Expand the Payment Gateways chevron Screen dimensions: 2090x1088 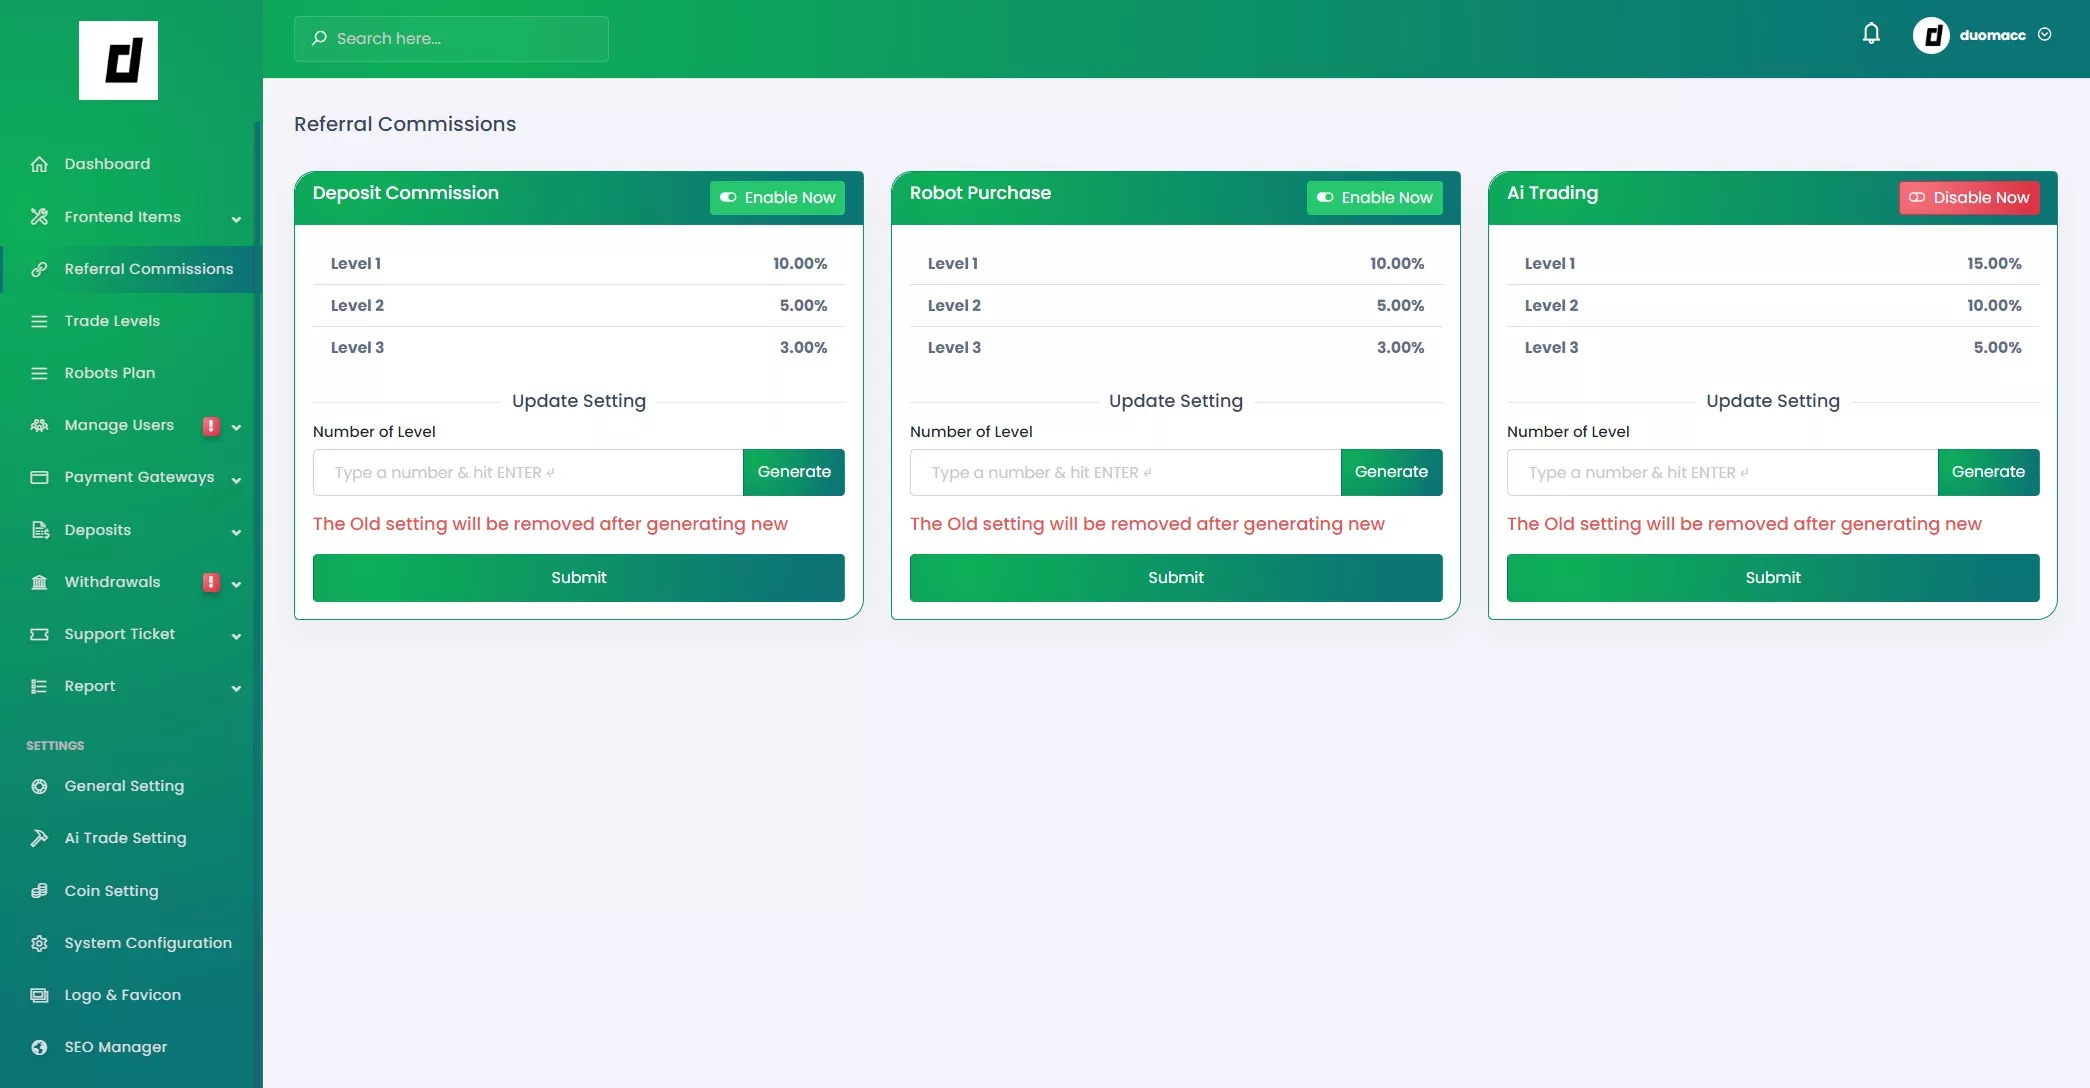(236, 480)
